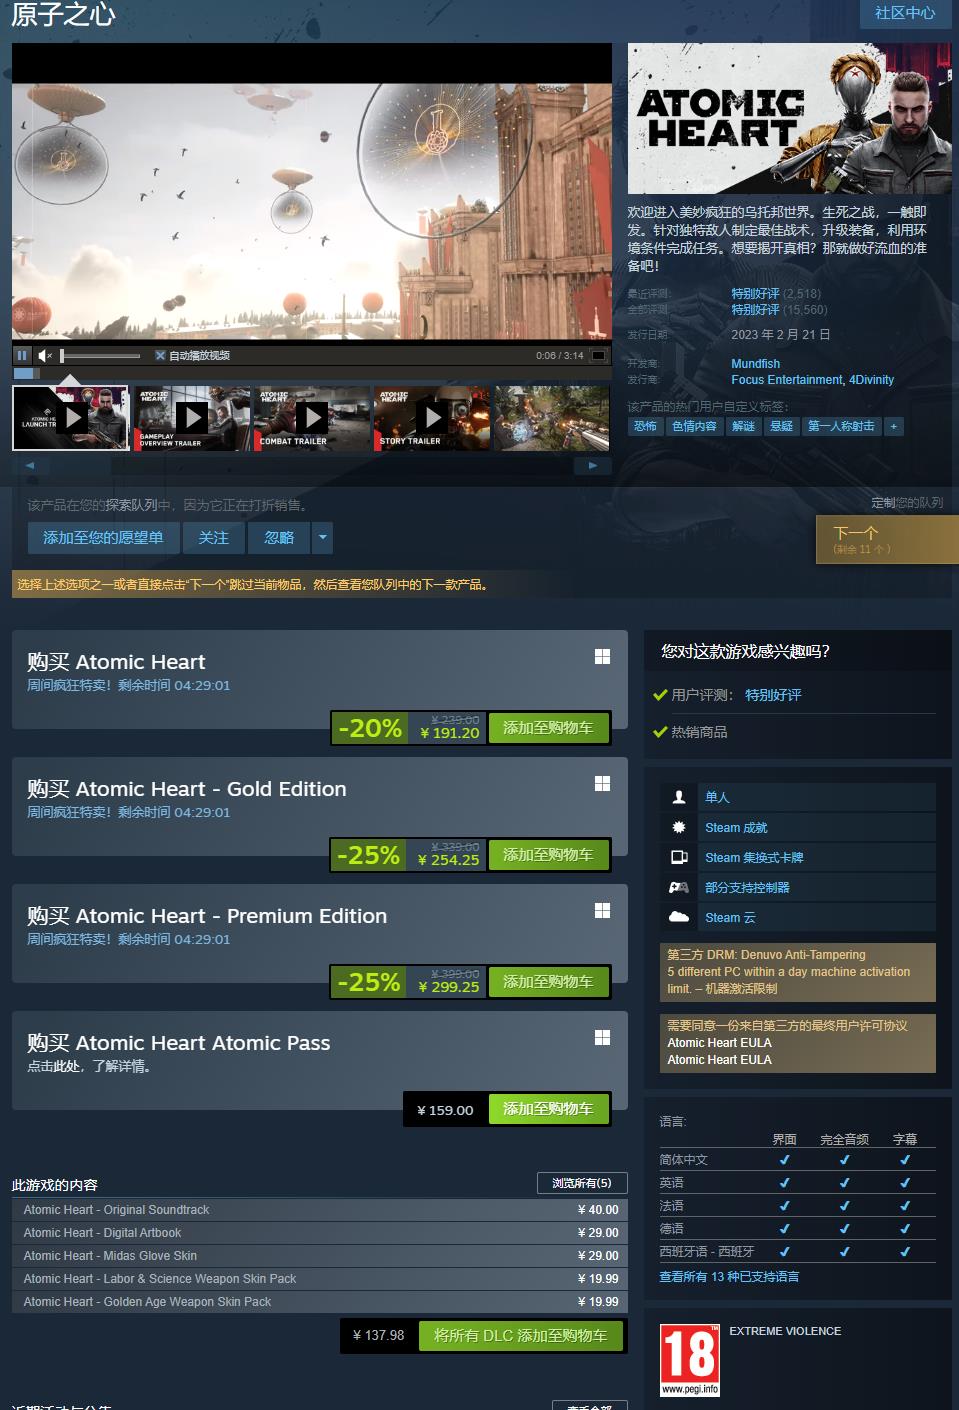This screenshot has width=959, height=1410.
Task: Click the Steam 云 cloud icon
Action: [x=679, y=917]
